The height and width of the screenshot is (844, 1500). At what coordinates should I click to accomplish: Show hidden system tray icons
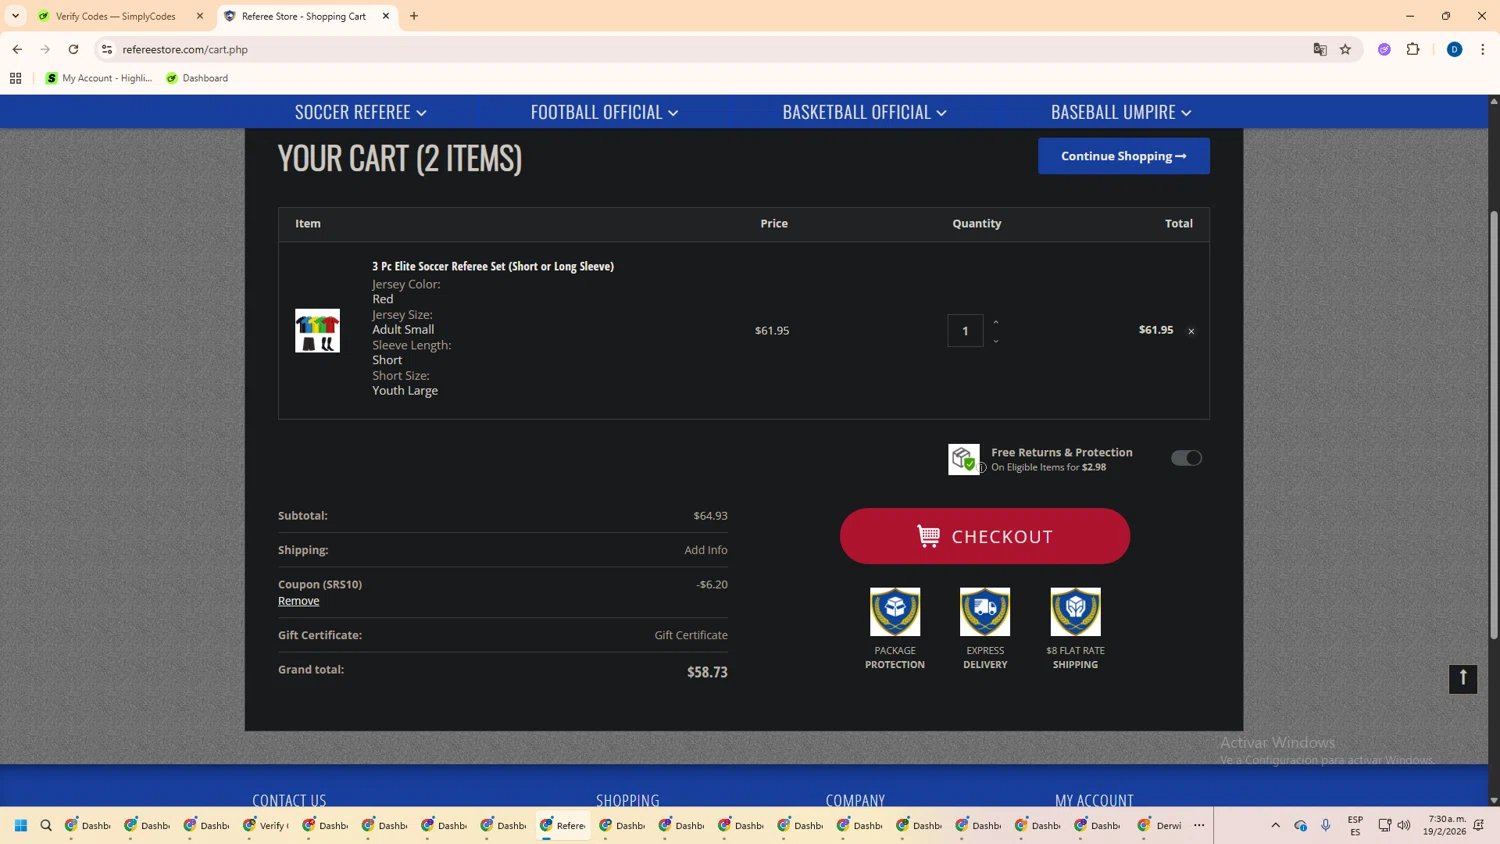pyautogui.click(x=1275, y=825)
